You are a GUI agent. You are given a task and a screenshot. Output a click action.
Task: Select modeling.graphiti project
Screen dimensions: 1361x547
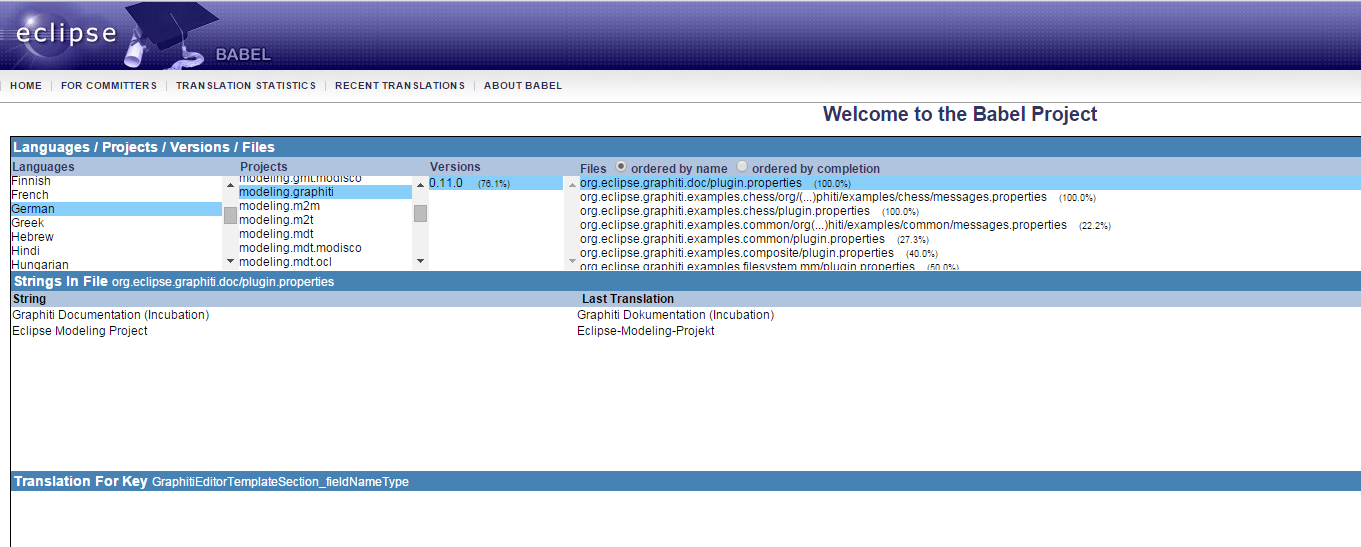(x=325, y=192)
